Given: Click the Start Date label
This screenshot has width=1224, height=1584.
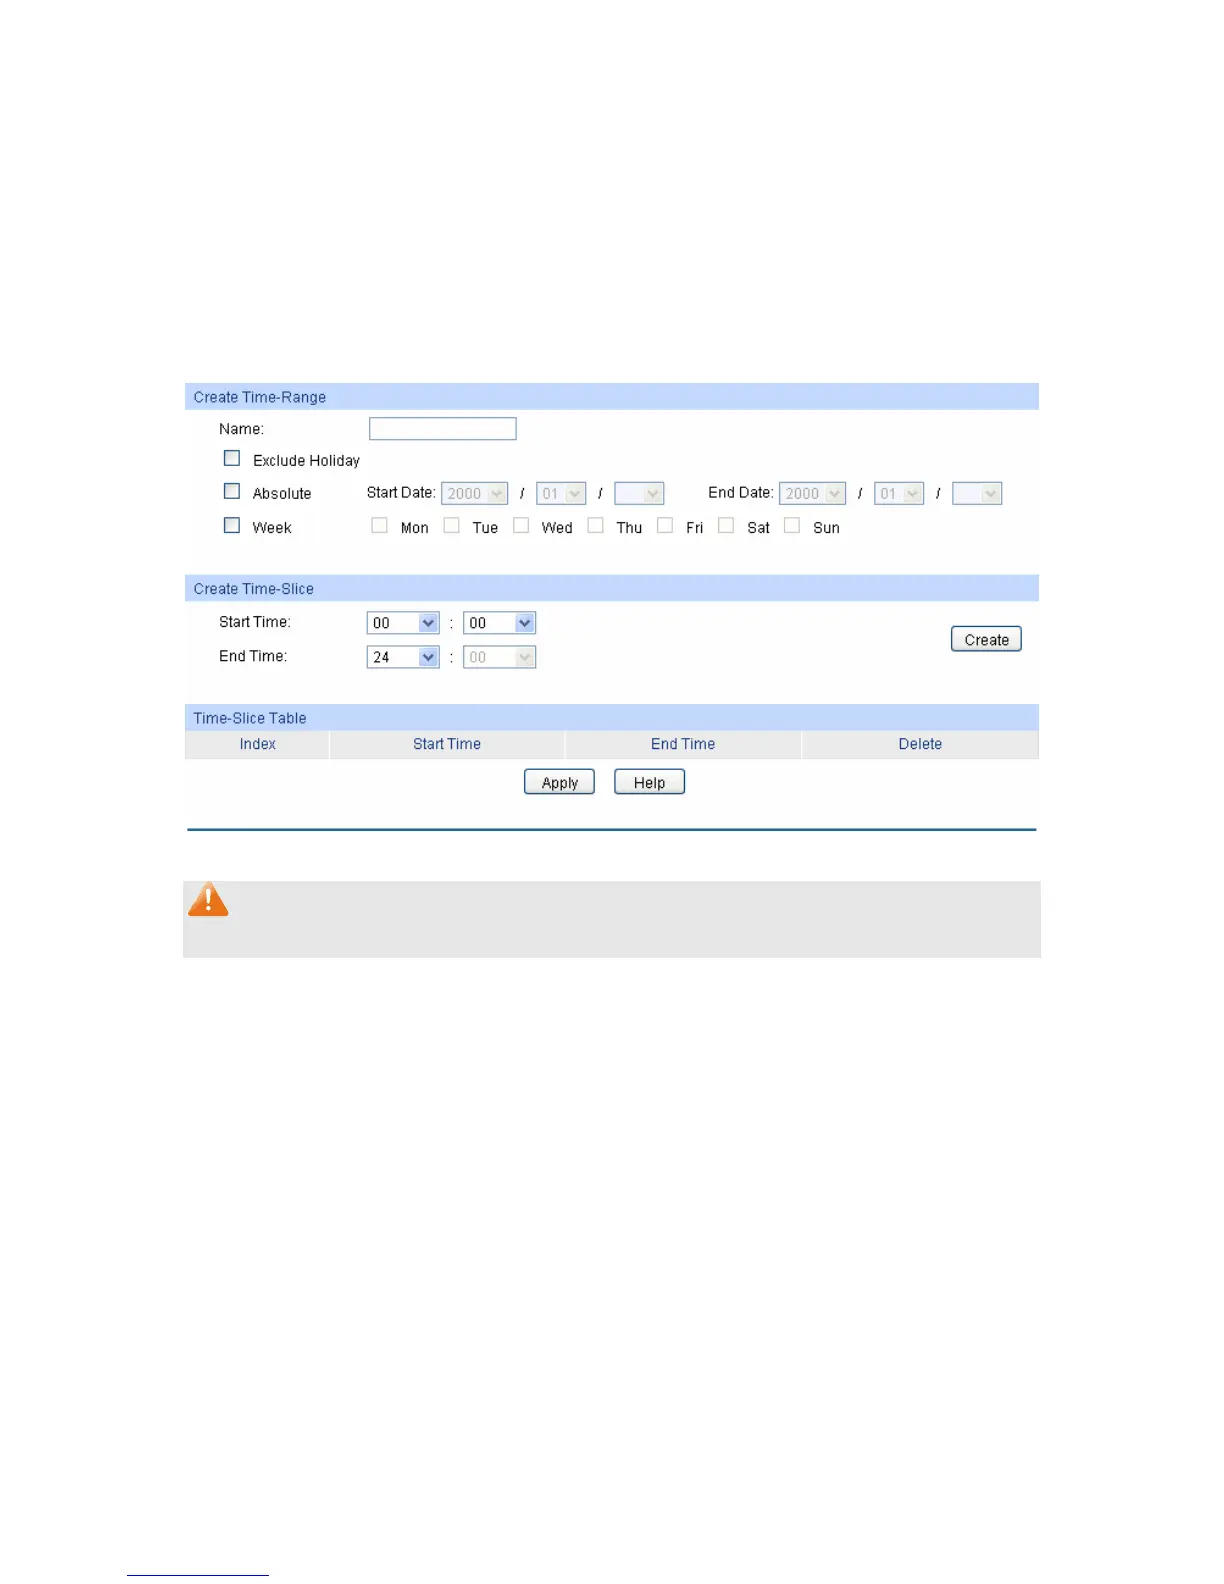Looking at the screenshot, I should pyautogui.click(x=401, y=492).
